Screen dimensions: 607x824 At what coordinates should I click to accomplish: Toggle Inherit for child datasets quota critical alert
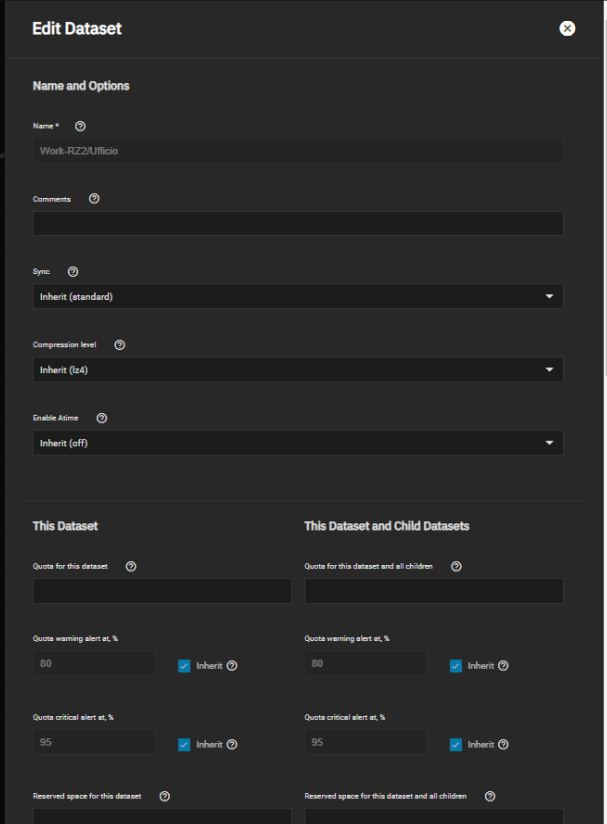(x=456, y=745)
